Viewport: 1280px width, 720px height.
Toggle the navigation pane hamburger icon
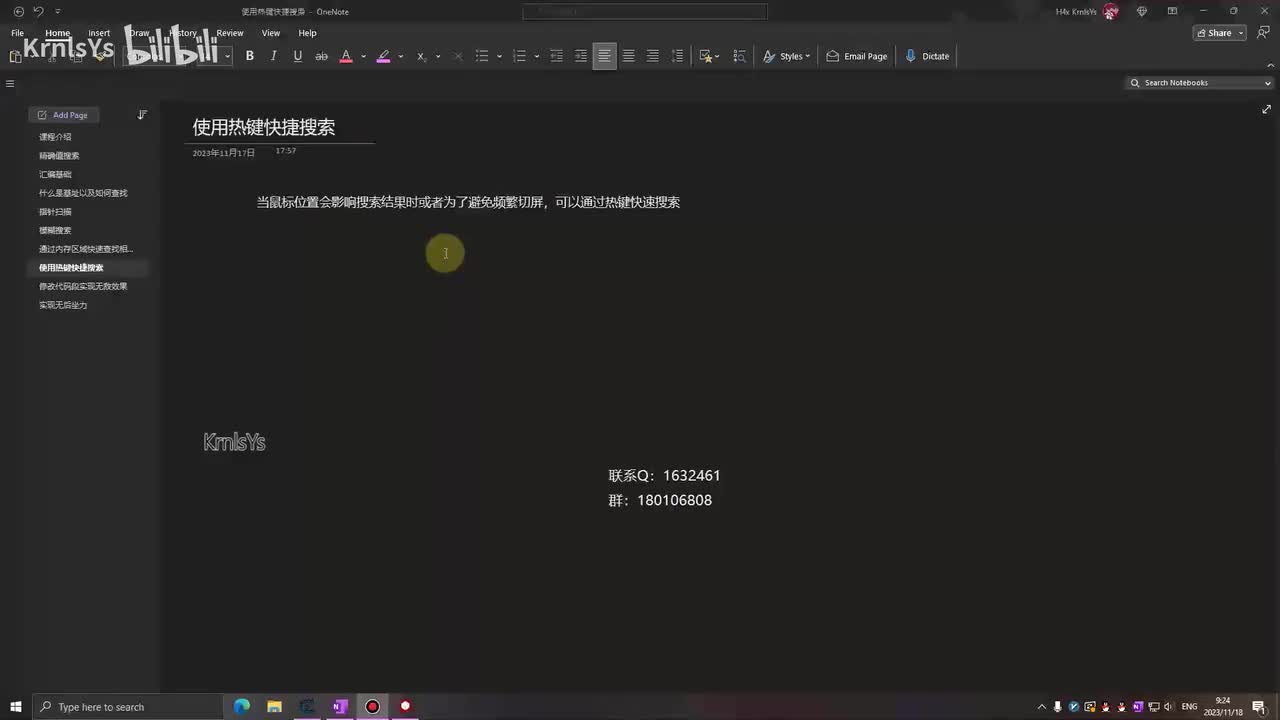click(10, 84)
